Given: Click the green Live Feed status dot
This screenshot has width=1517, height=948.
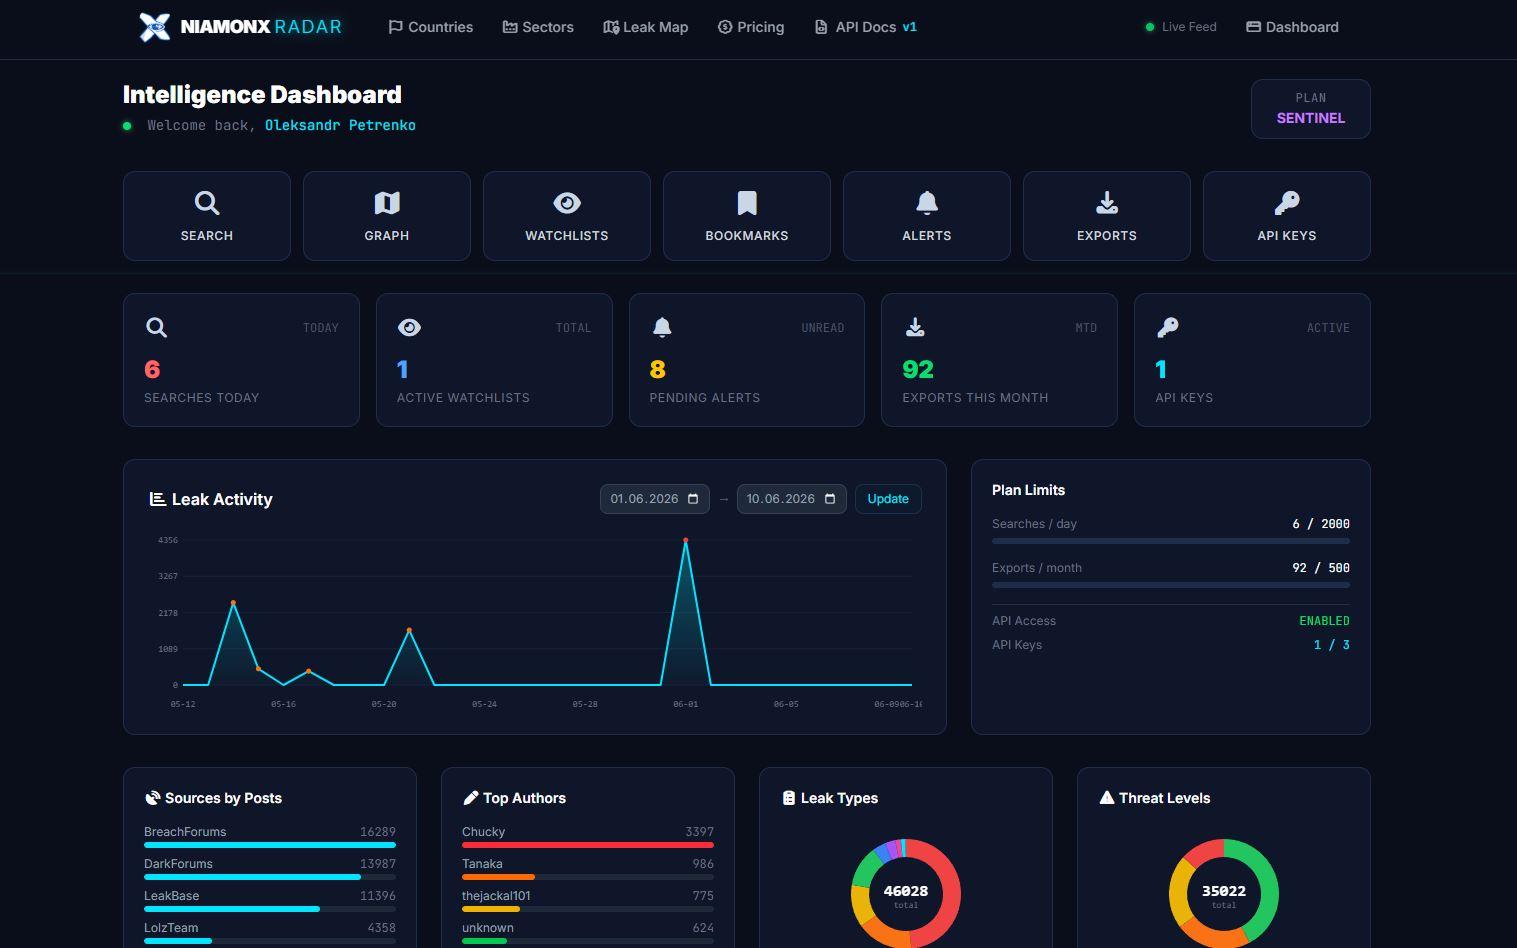Looking at the screenshot, I should click(1150, 27).
